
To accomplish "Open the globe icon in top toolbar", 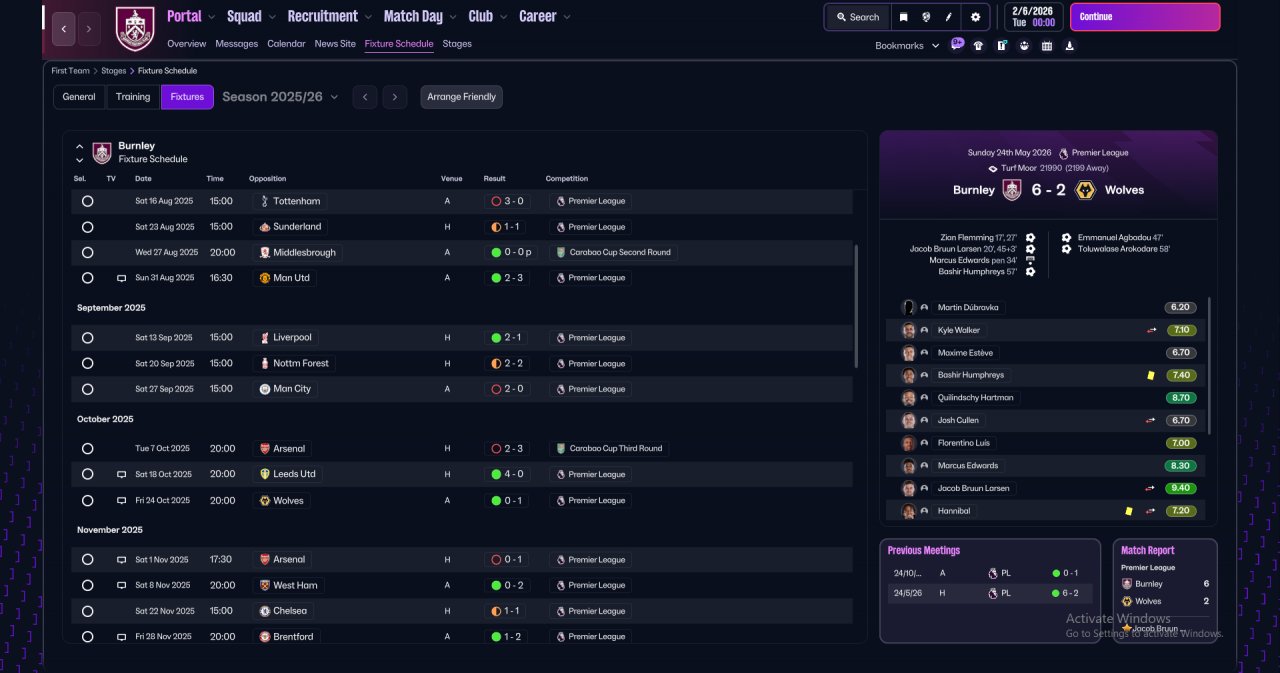I will click(927, 17).
